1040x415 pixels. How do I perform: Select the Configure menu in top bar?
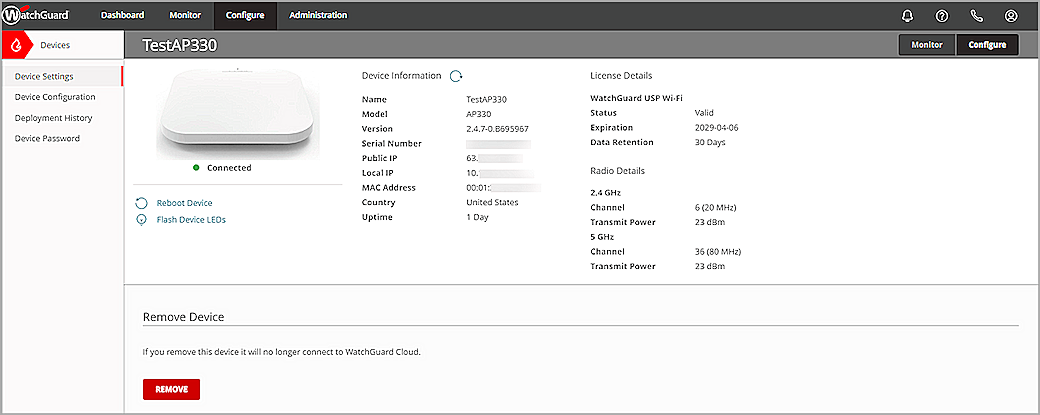click(245, 15)
